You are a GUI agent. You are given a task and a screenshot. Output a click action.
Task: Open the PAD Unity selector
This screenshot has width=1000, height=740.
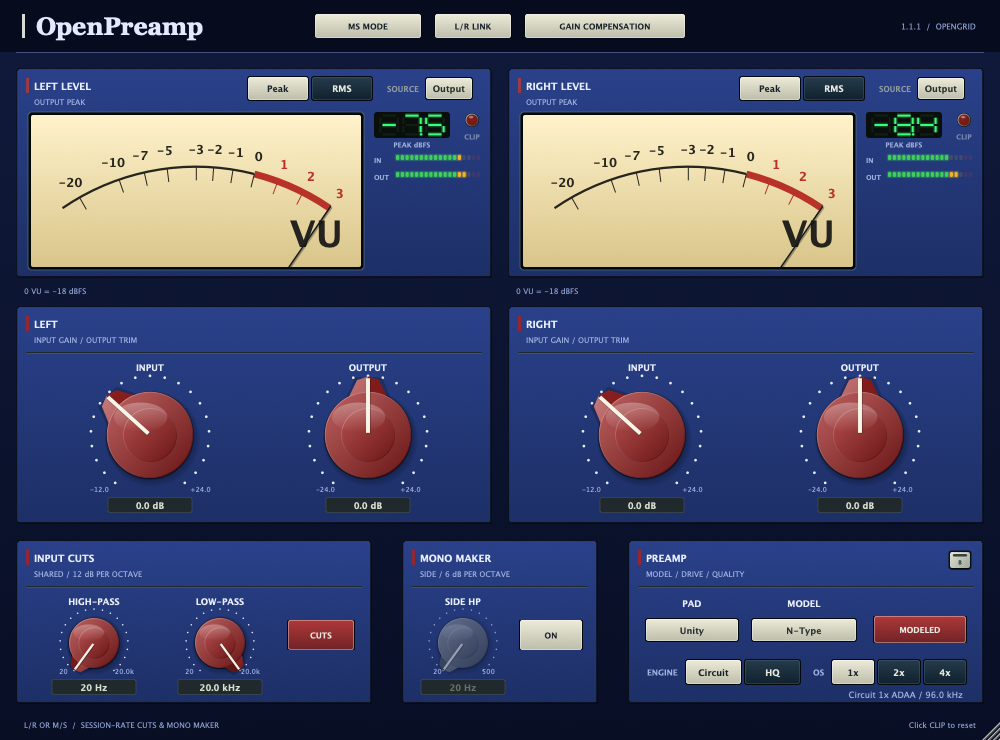coord(692,630)
